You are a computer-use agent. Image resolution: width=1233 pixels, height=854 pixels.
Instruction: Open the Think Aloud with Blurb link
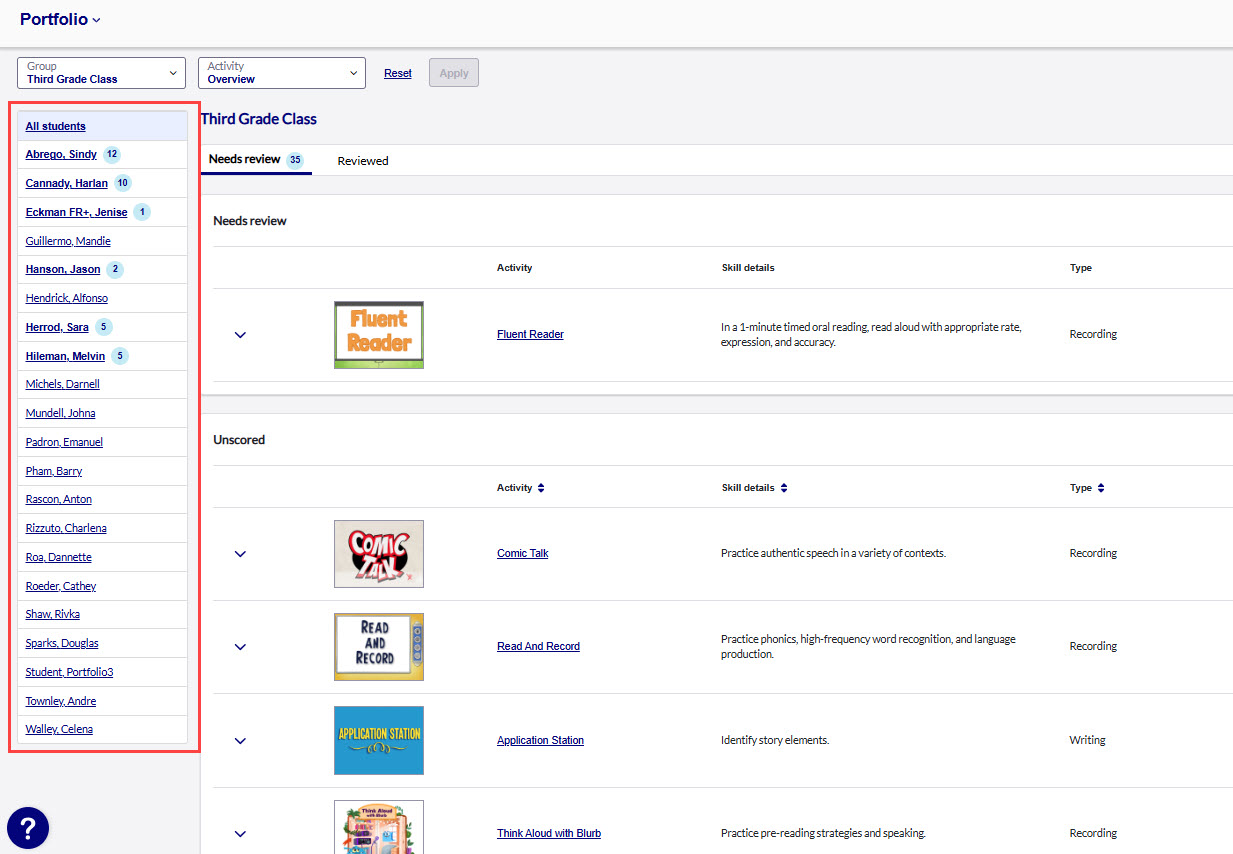[x=548, y=833]
